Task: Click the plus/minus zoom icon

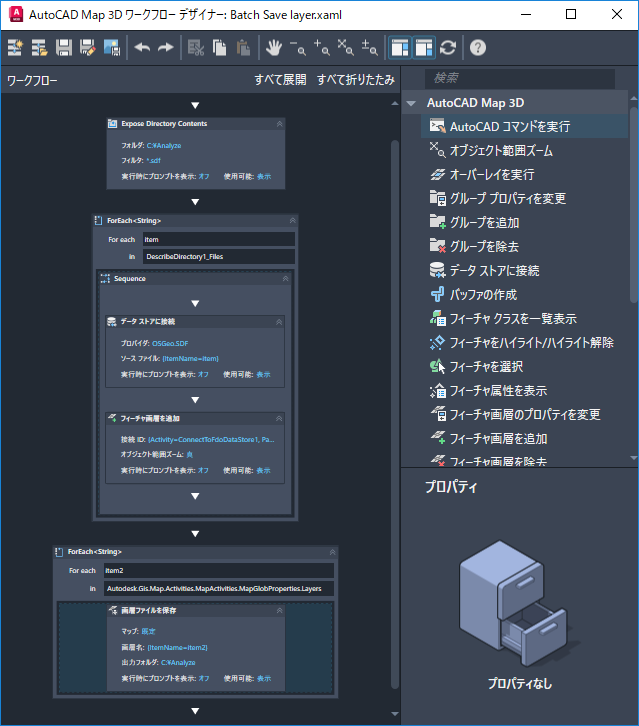Action: pos(370,48)
